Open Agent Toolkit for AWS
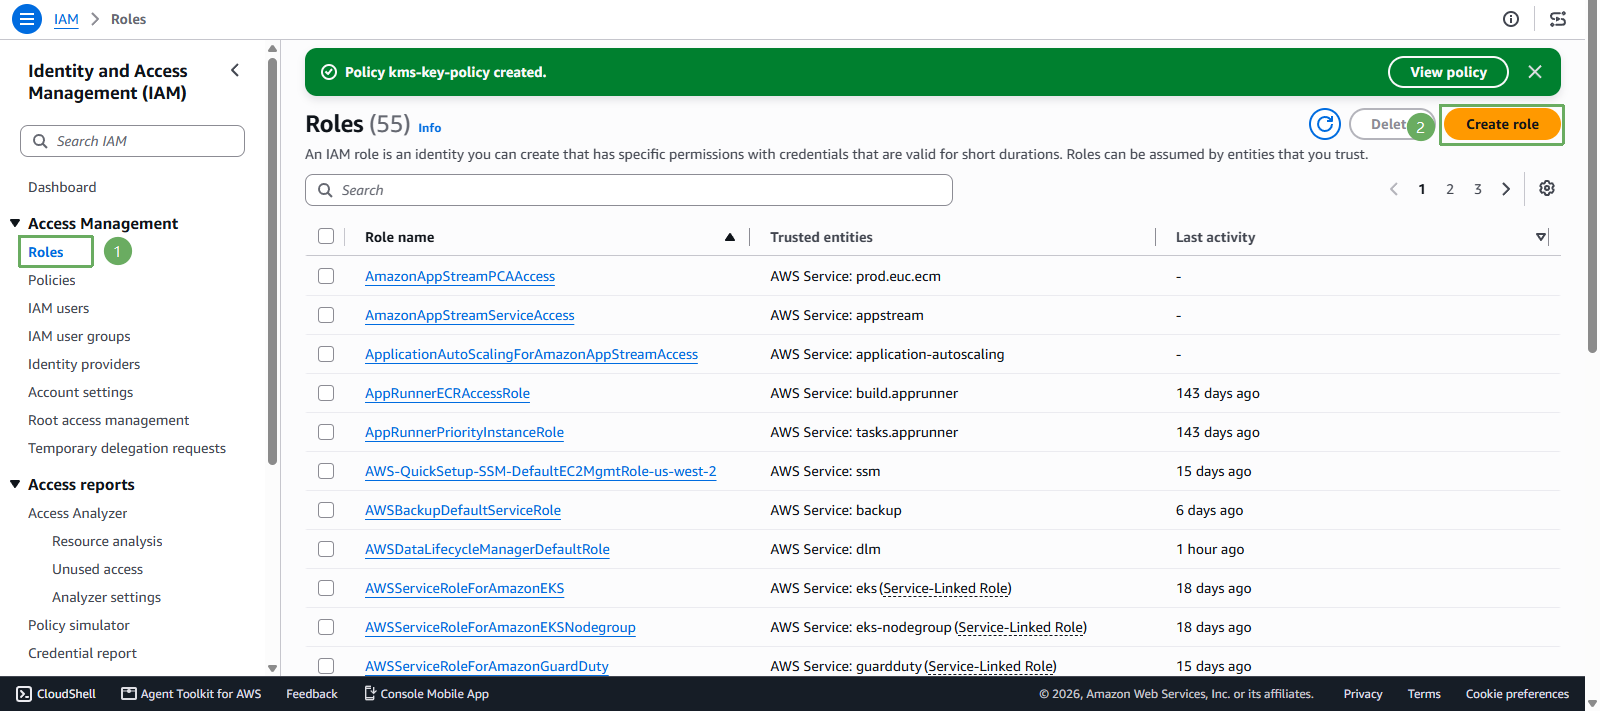Screen dimensions: 1600x711 191,694
